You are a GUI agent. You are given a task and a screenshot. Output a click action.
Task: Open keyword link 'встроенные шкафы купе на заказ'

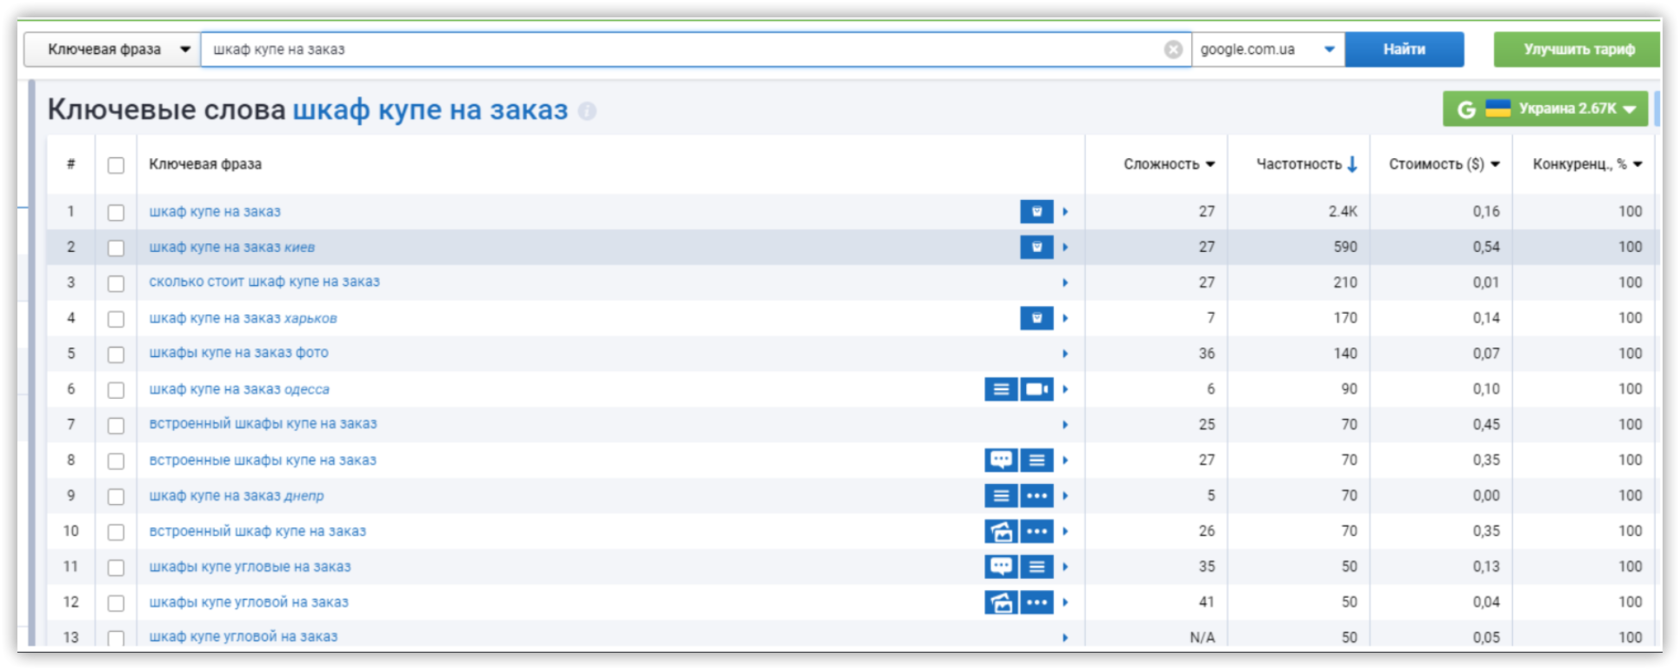point(263,460)
